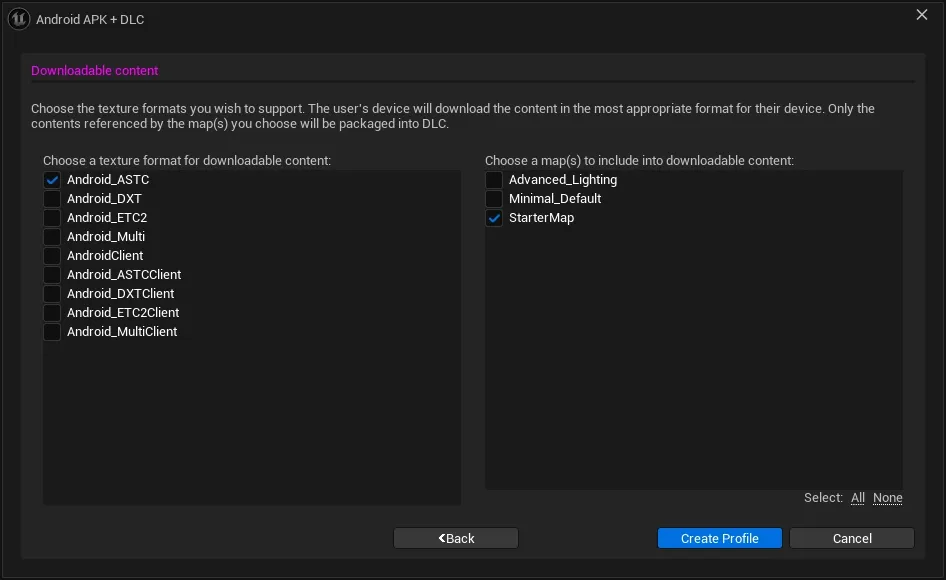
Task: Tick the Android_MultiClient checkbox
Action: point(52,332)
